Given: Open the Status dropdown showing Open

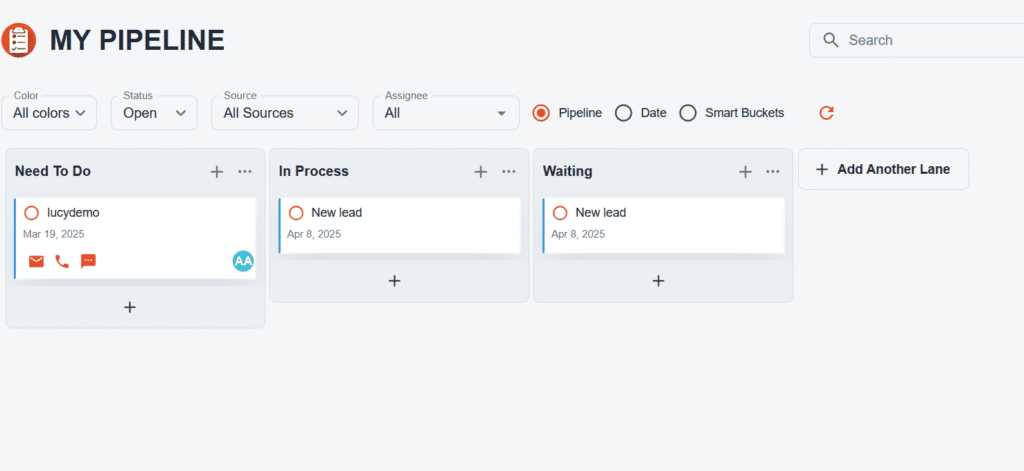Looking at the screenshot, I should [154, 113].
